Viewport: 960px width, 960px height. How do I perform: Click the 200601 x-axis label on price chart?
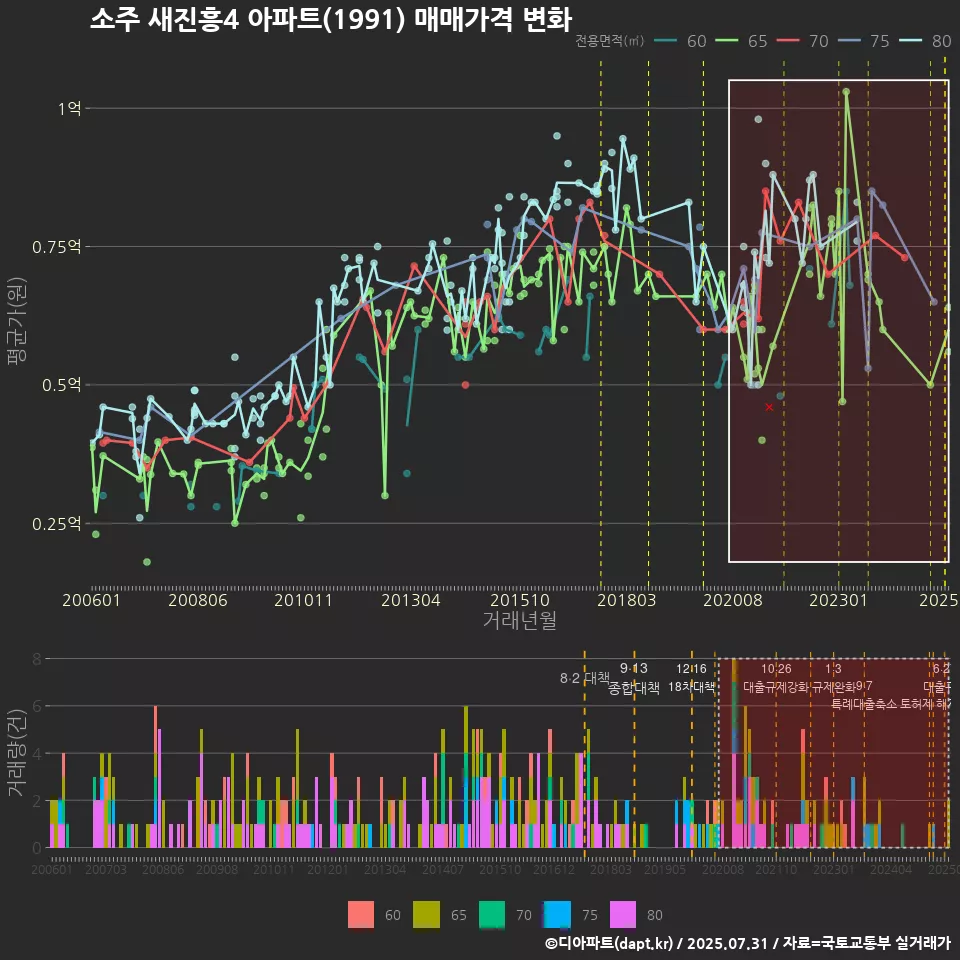point(91,600)
